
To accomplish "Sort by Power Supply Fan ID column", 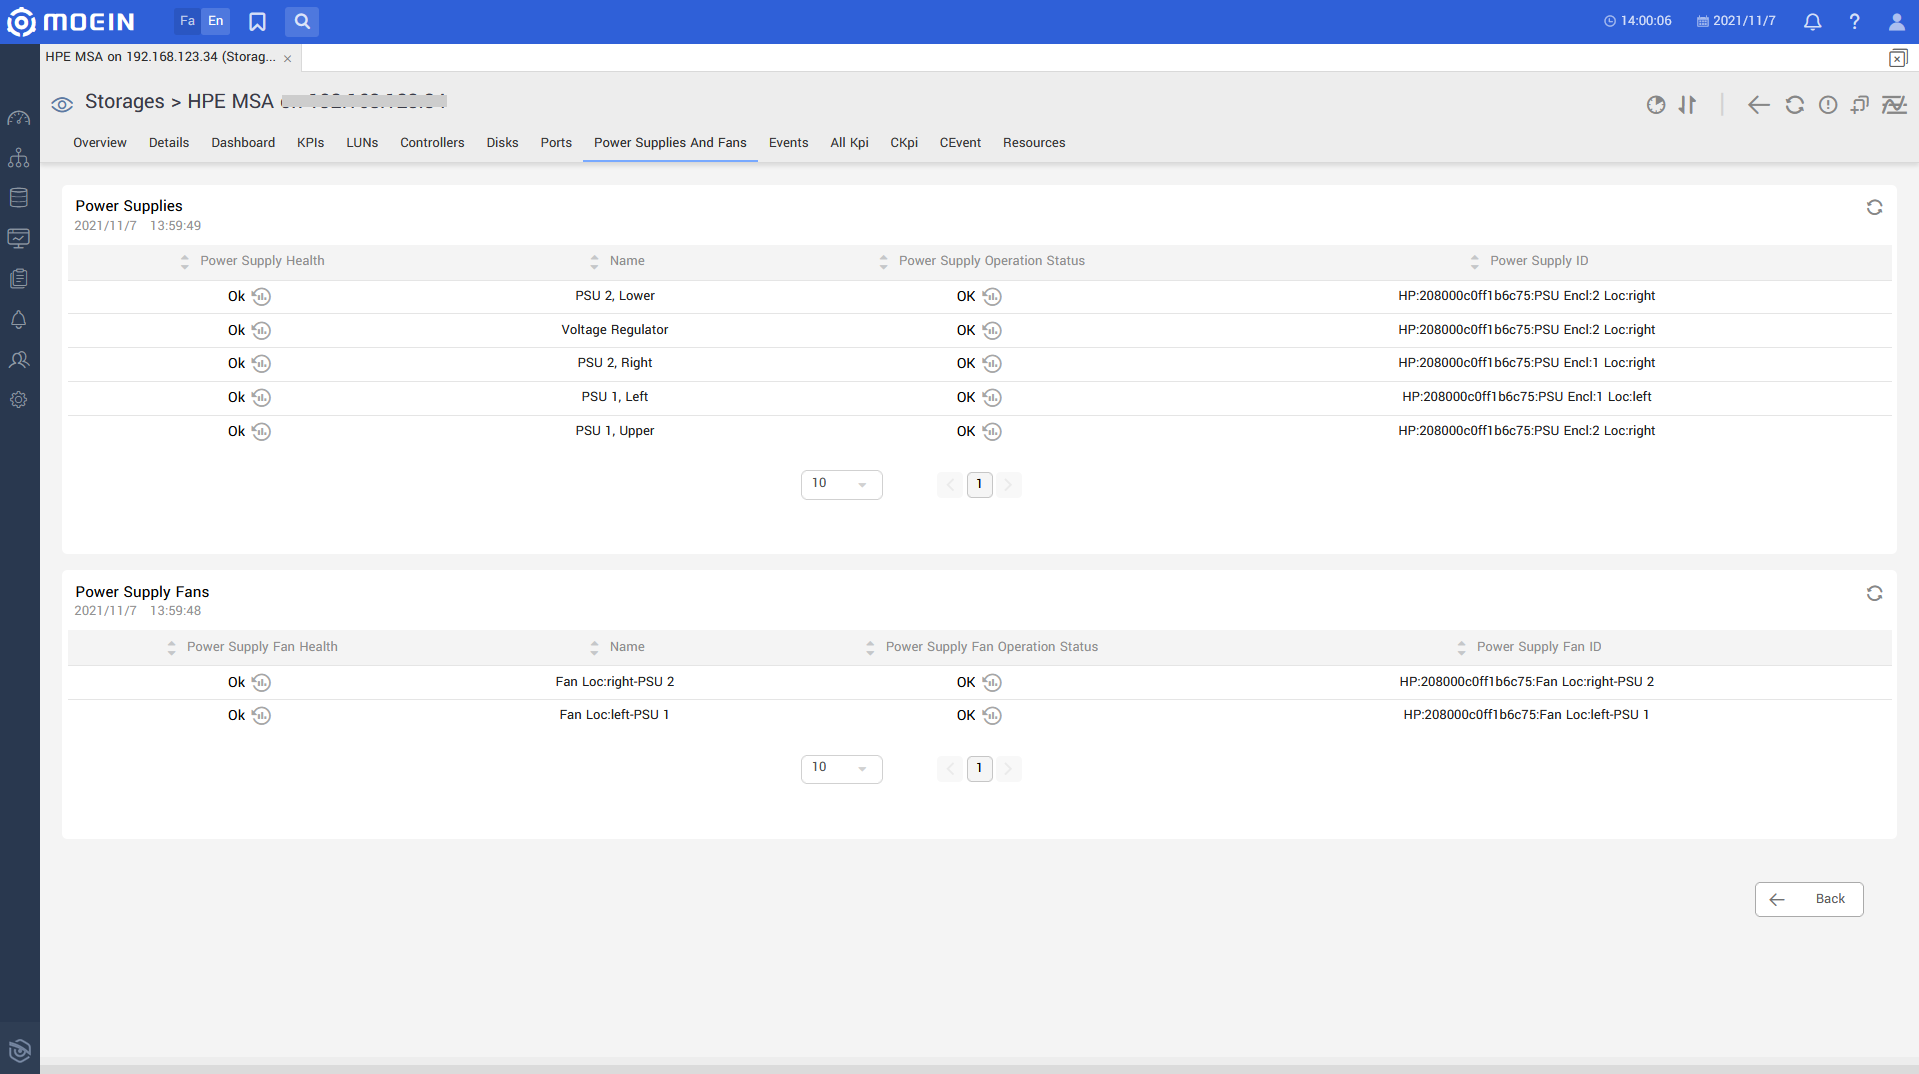I will coord(1461,648).
